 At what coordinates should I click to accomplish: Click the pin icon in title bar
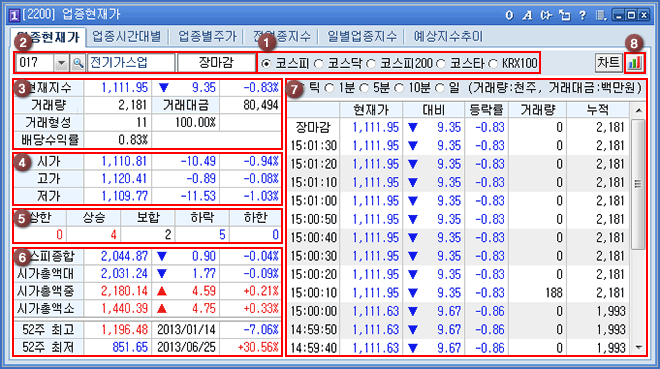pyautogui.click(x=546, y=16)
